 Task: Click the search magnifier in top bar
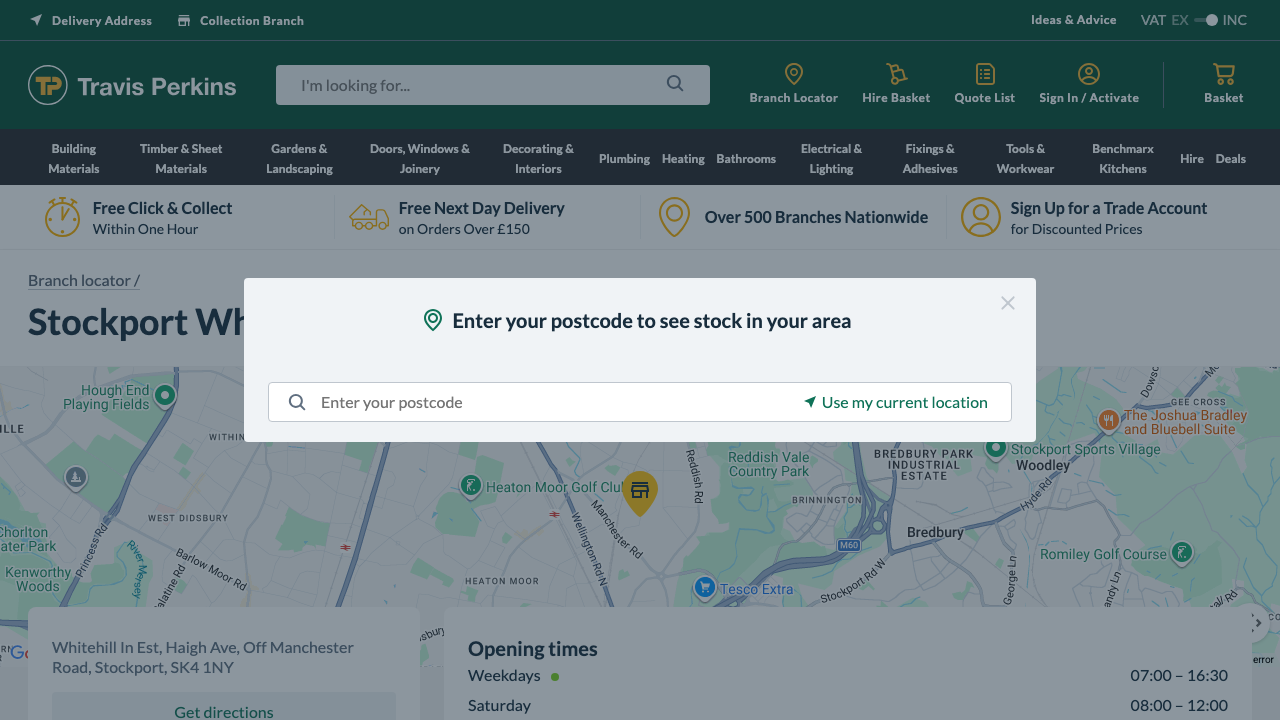click(675, 84)
